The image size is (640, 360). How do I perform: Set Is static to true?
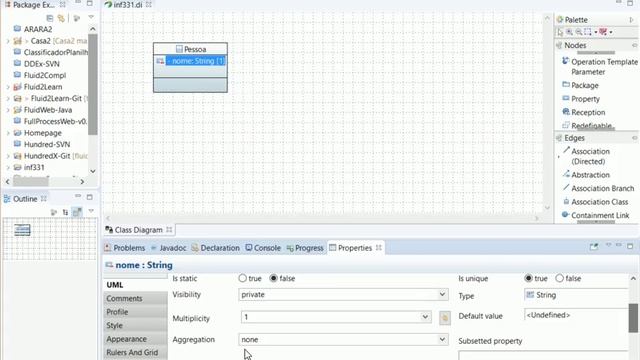tap(242, 278)
